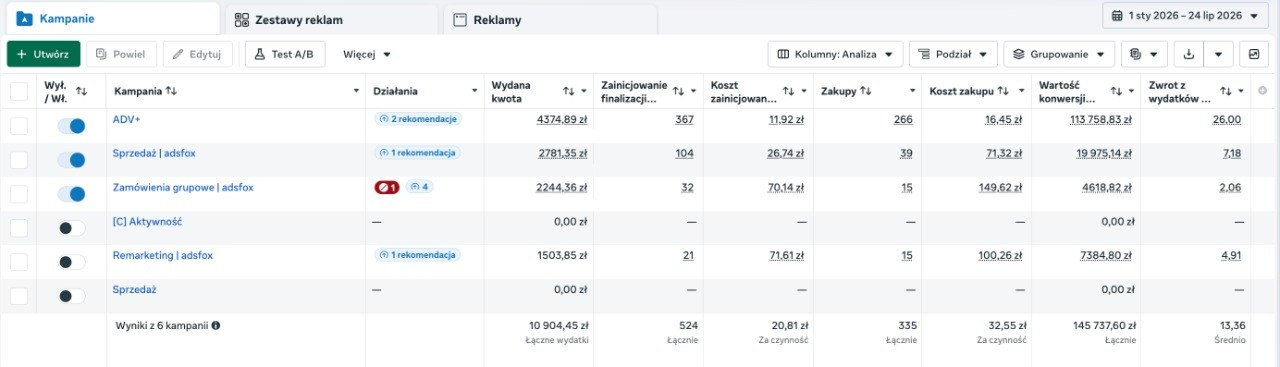Open export options arrow next to download
Image resolution: width=1280 pixels, height=367 pixels.
[x=1218, y=54]
